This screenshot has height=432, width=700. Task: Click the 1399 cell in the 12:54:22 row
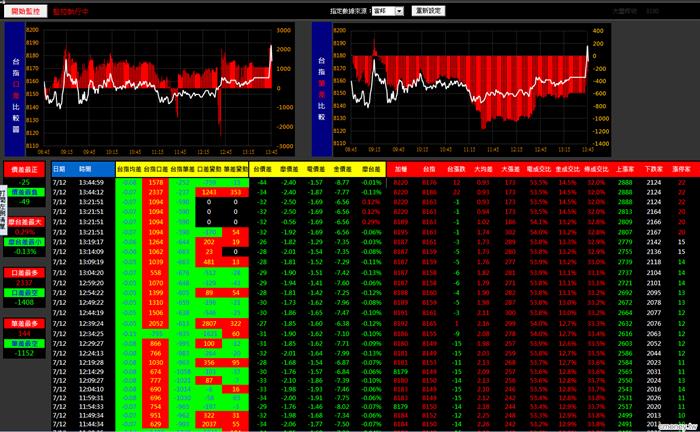point(156,293)
